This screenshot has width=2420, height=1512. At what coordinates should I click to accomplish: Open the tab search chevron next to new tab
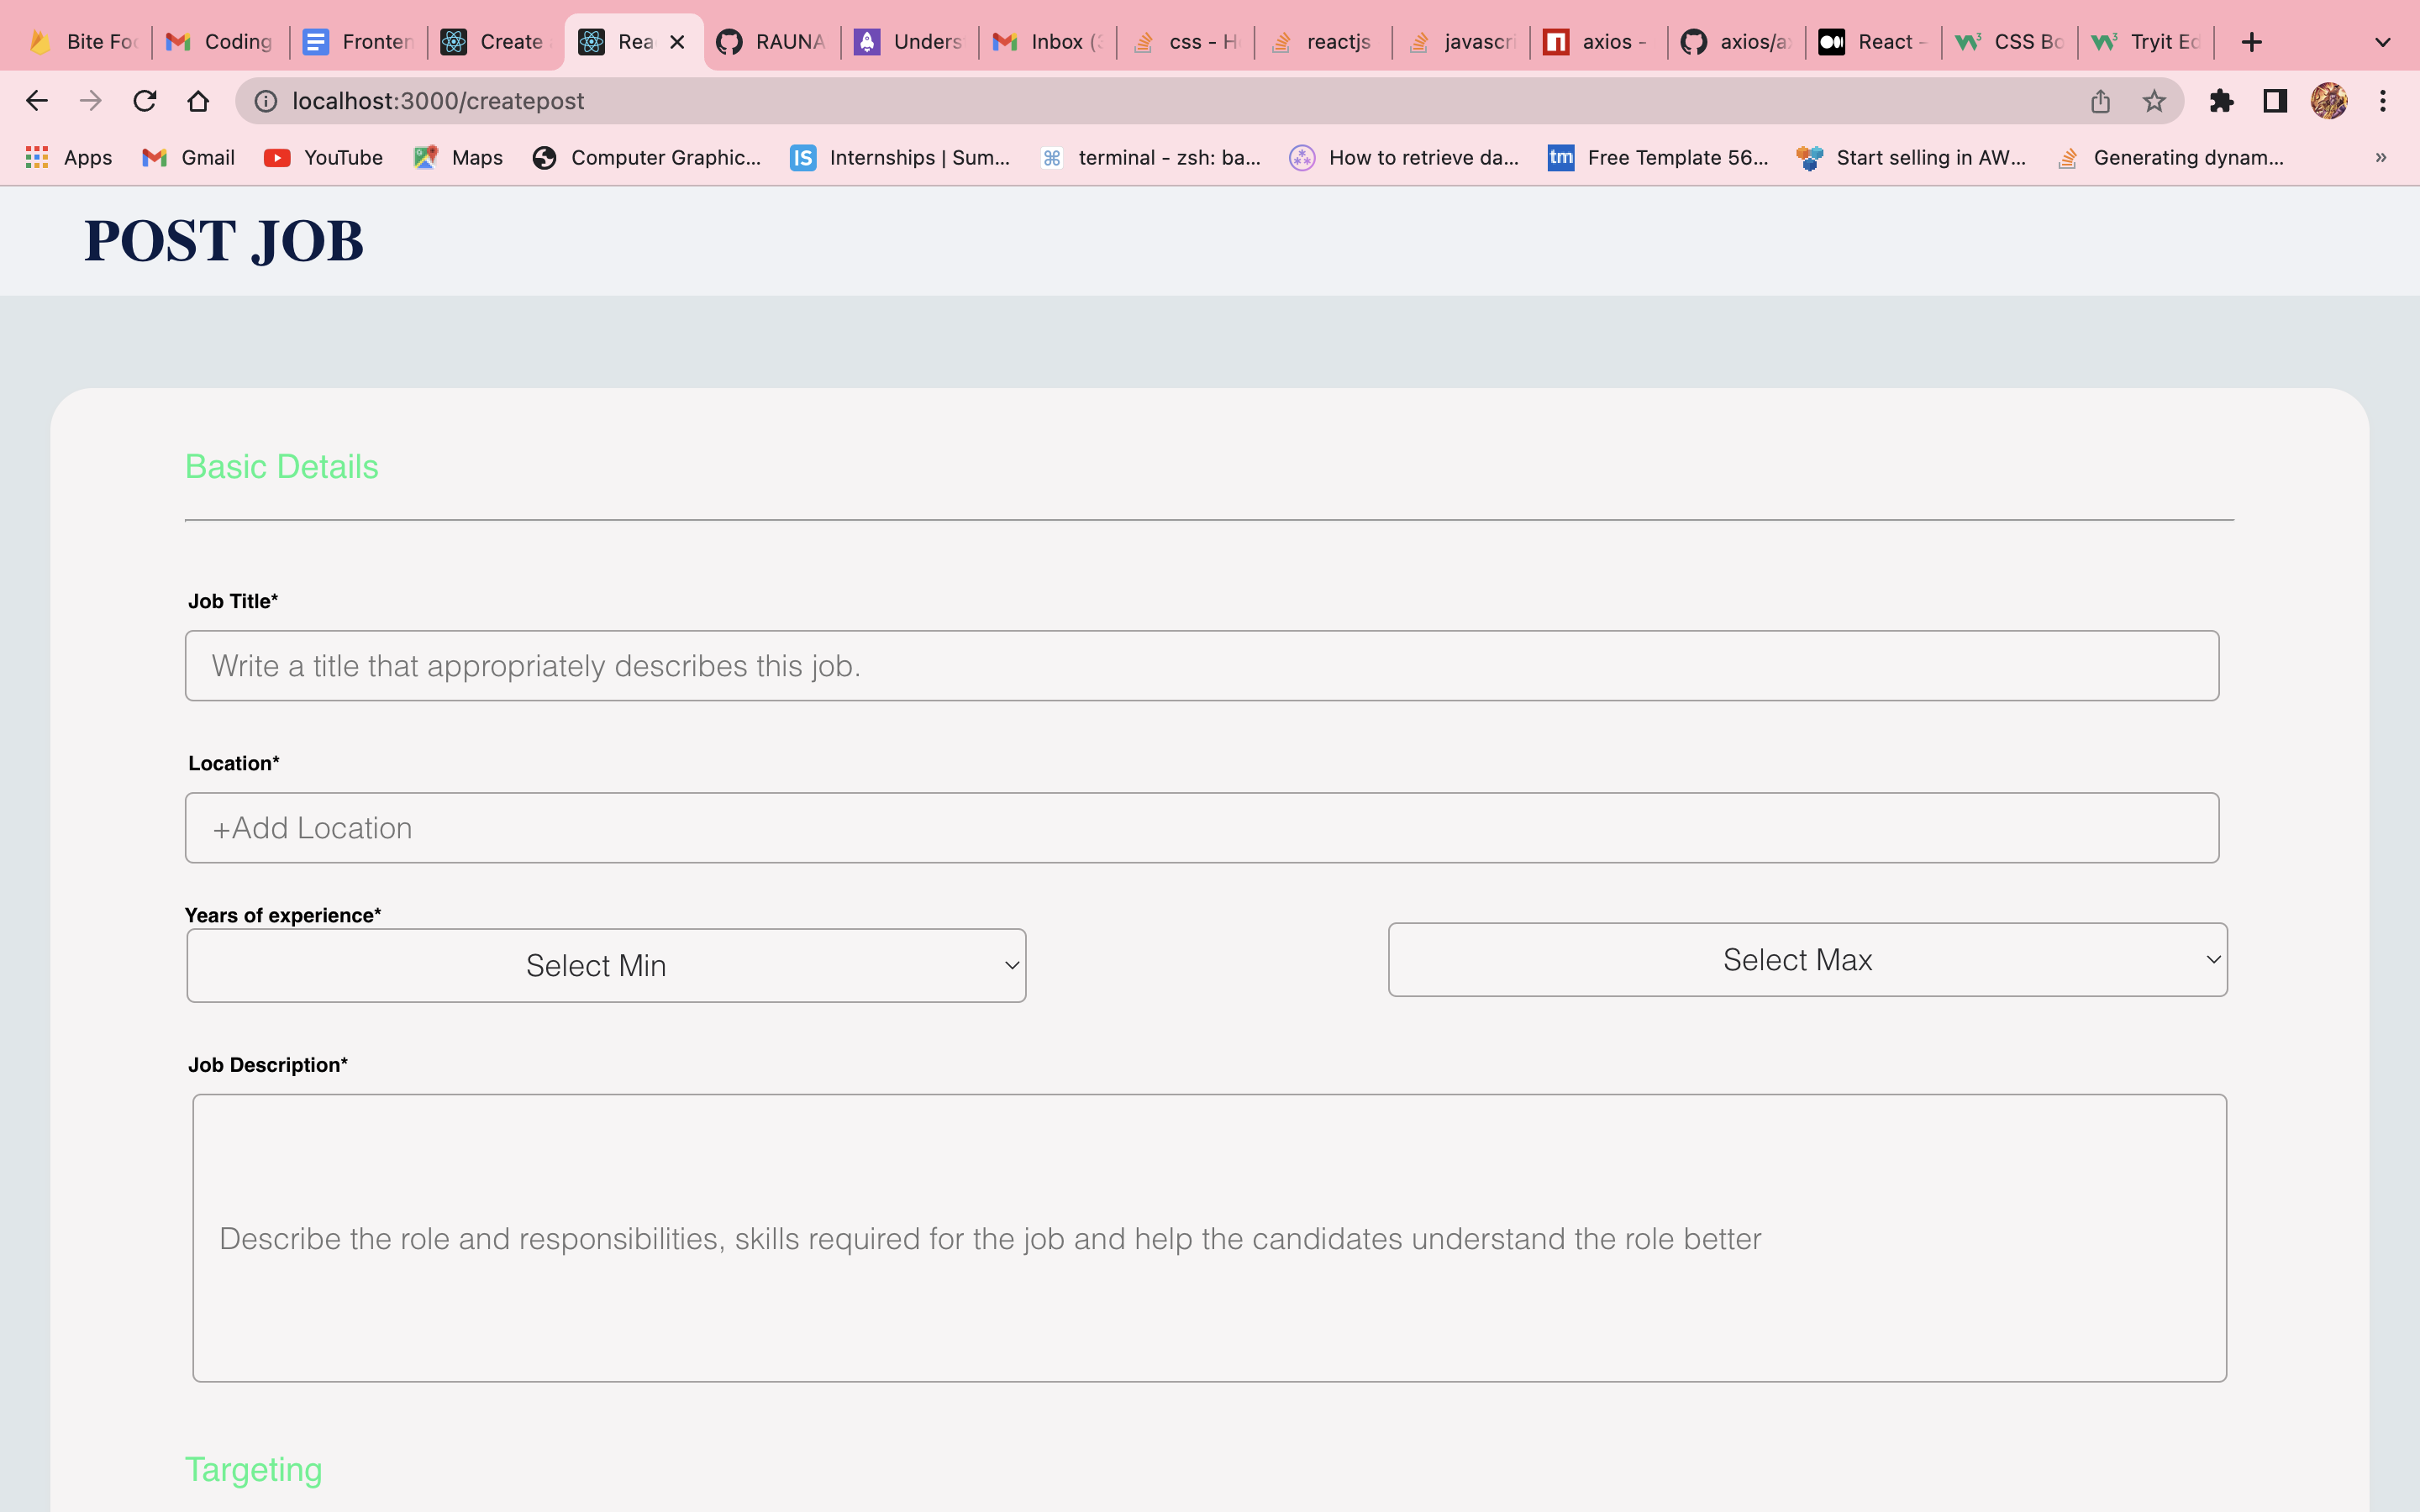coord(2382,41)
